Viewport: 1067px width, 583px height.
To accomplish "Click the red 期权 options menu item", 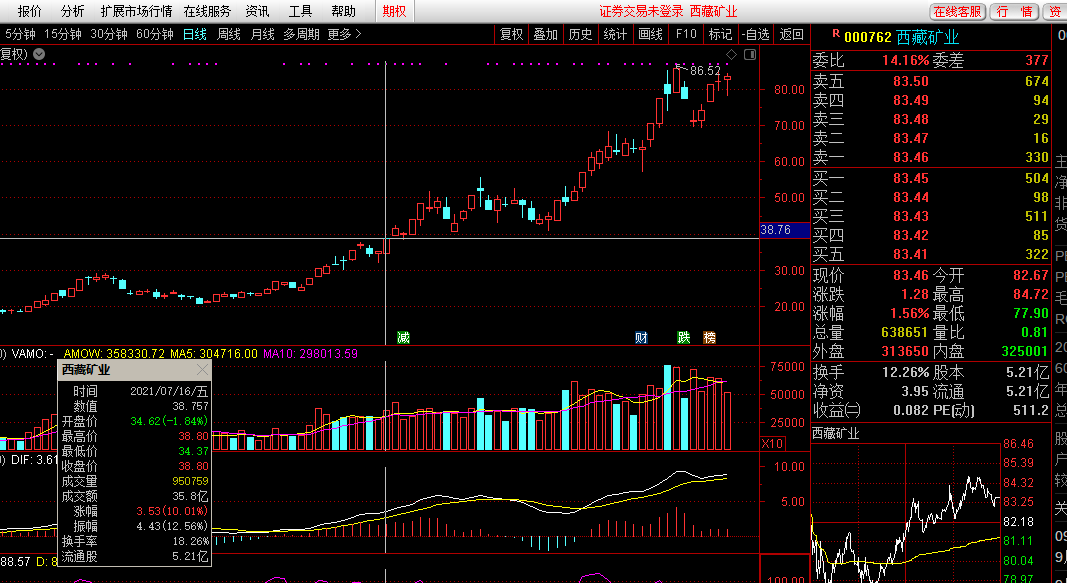I will click(x=394, y=12).
